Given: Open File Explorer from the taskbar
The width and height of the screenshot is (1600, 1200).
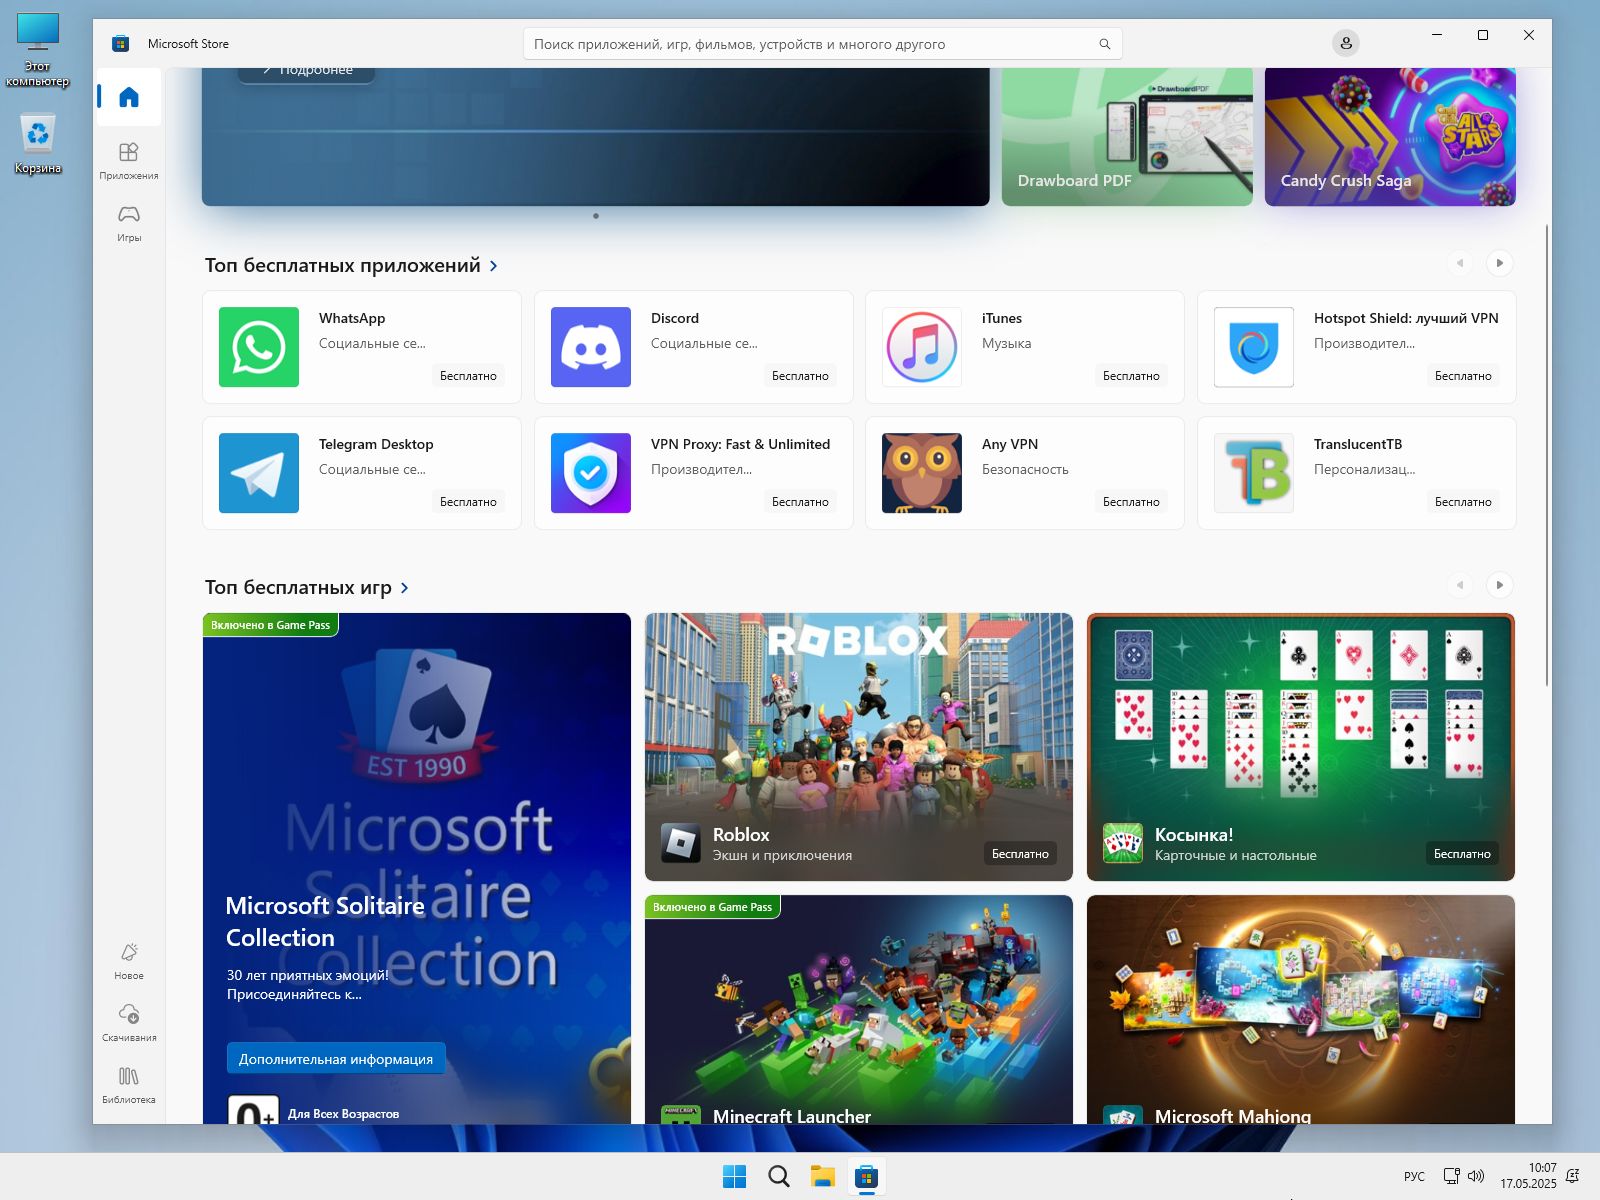Looking at the screenshot, I should (x=823, y=1176).
